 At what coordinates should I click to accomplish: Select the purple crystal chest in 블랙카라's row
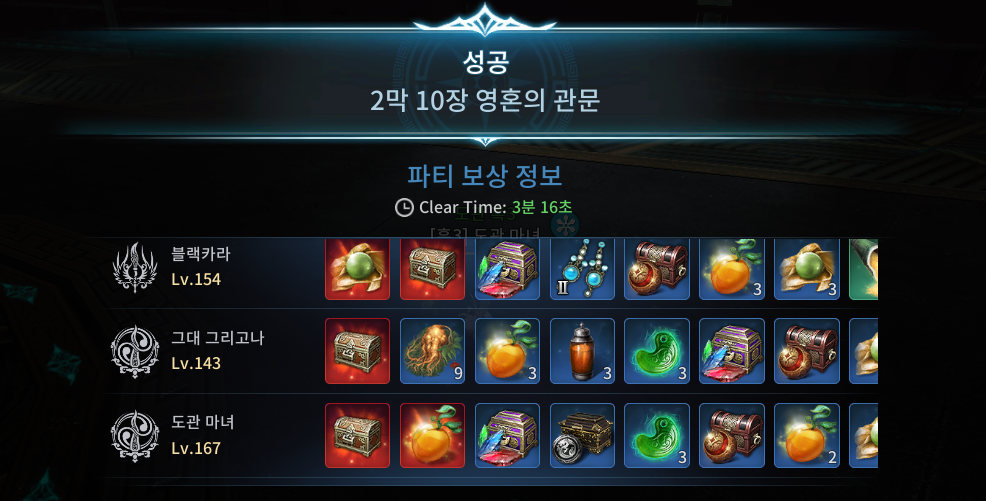tap(507, 268)
